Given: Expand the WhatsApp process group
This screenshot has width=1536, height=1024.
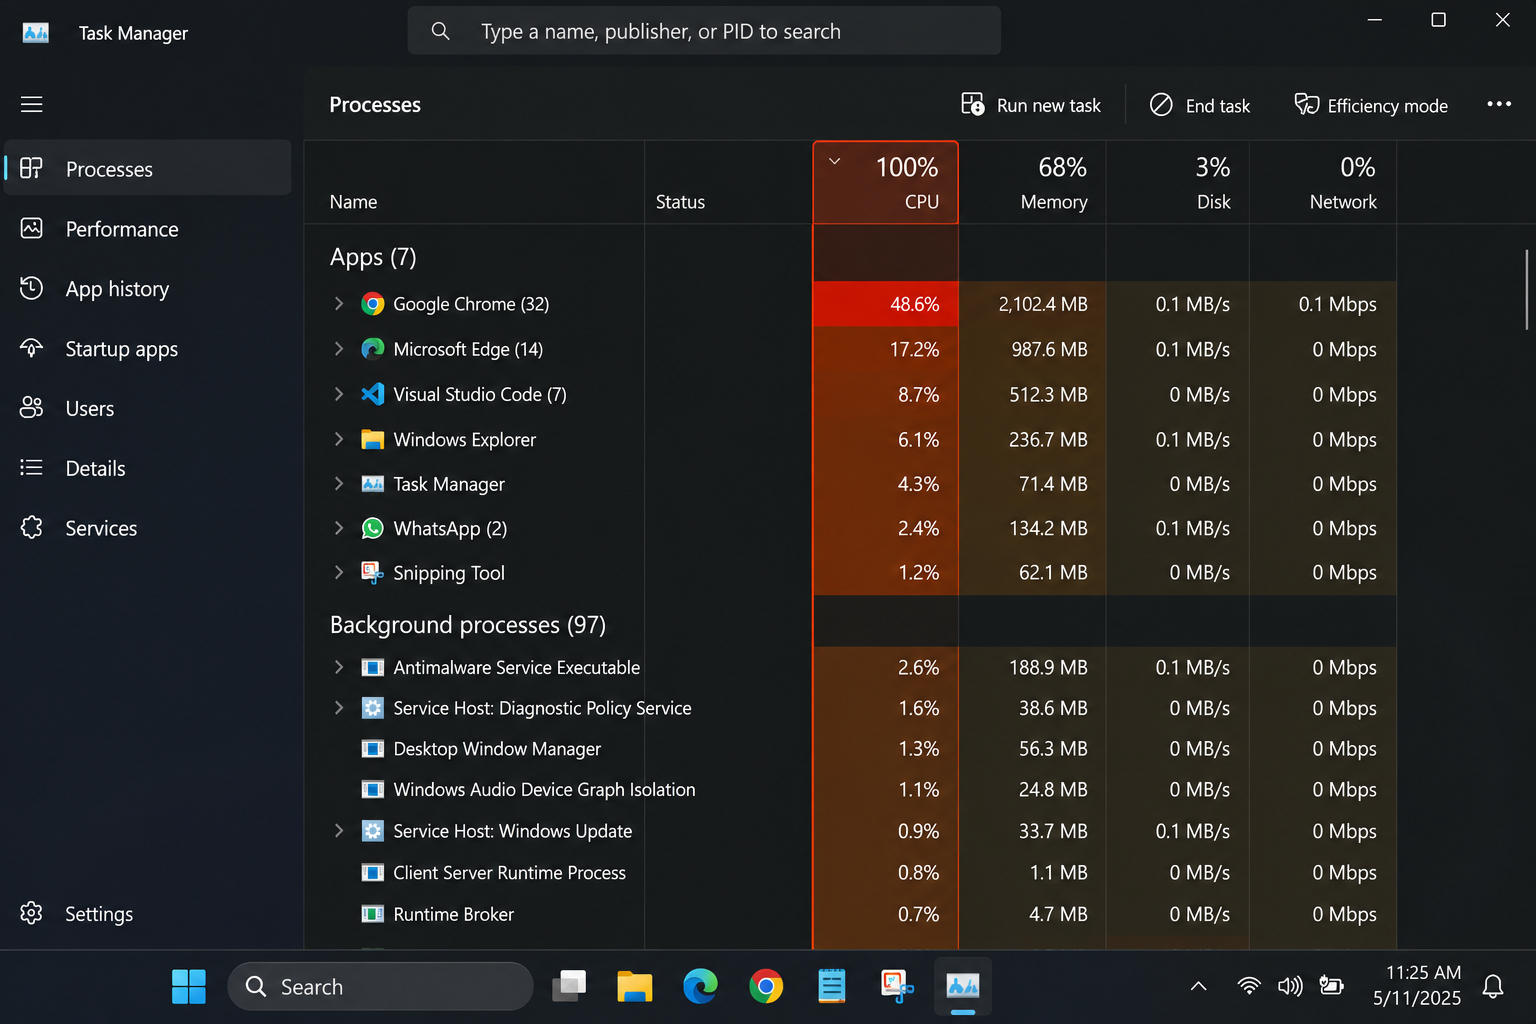Looking at the screenshot, I should tap(339, 528).
